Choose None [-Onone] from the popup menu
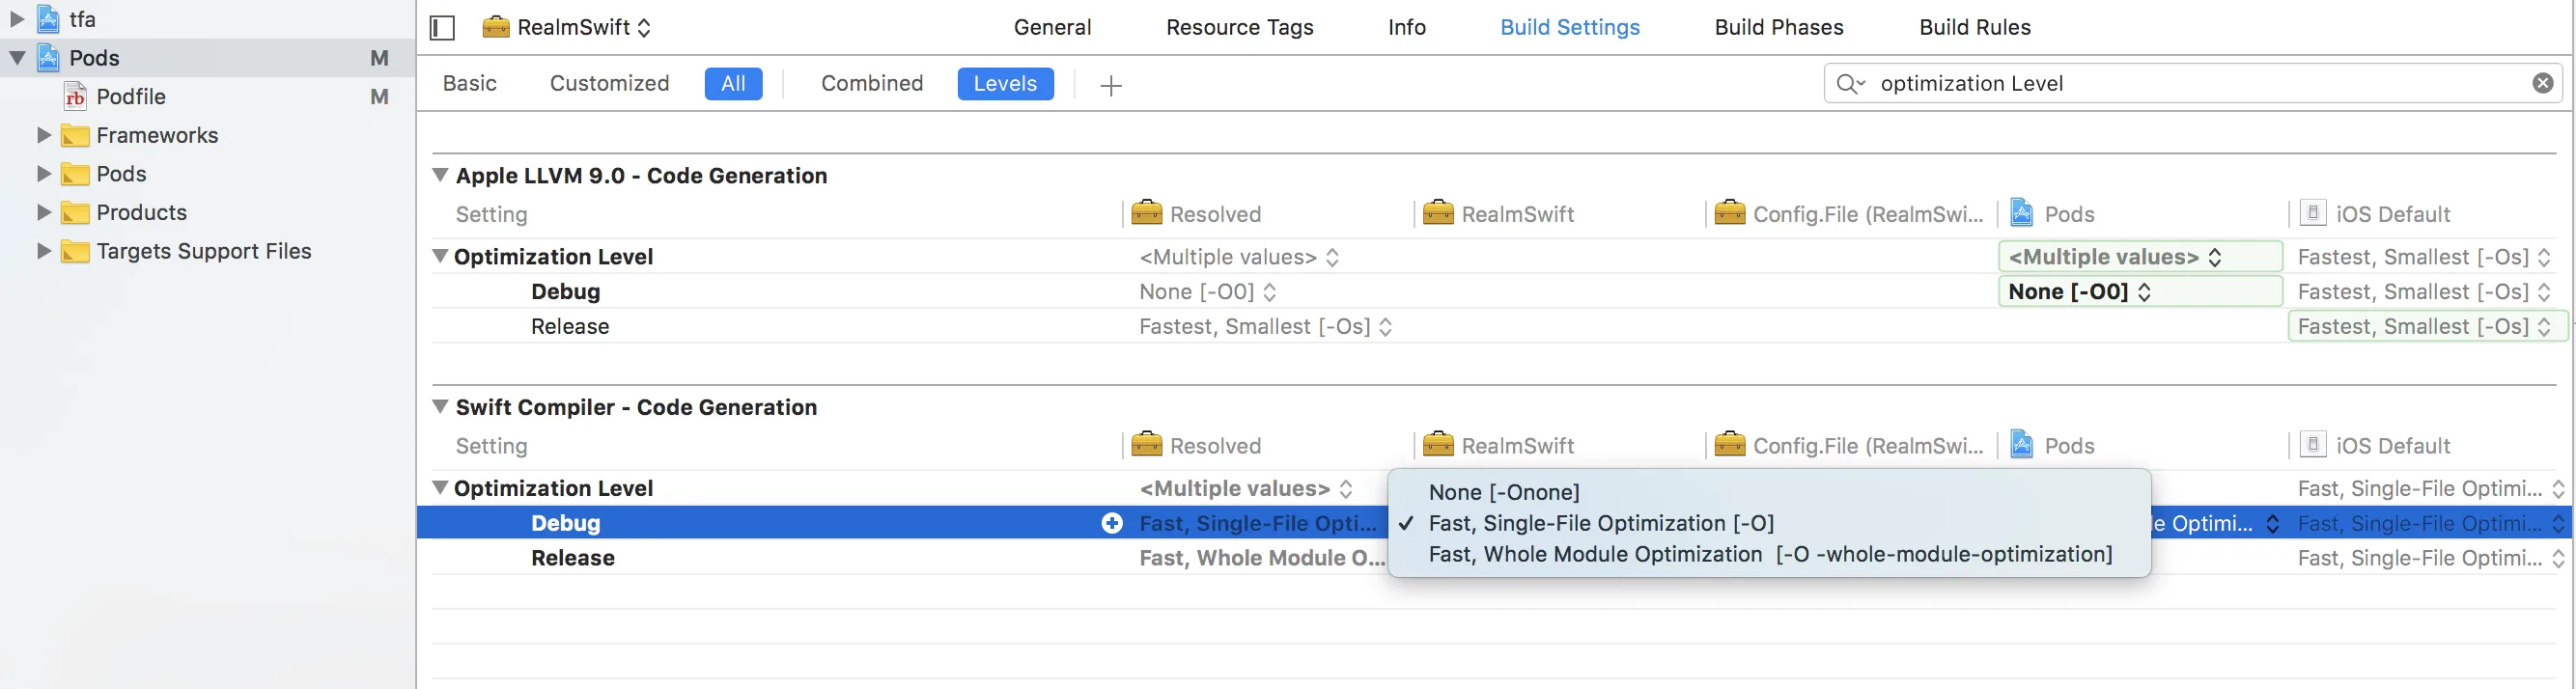This screenshot has width=2576, height=689. click(x=1503, y=492)
